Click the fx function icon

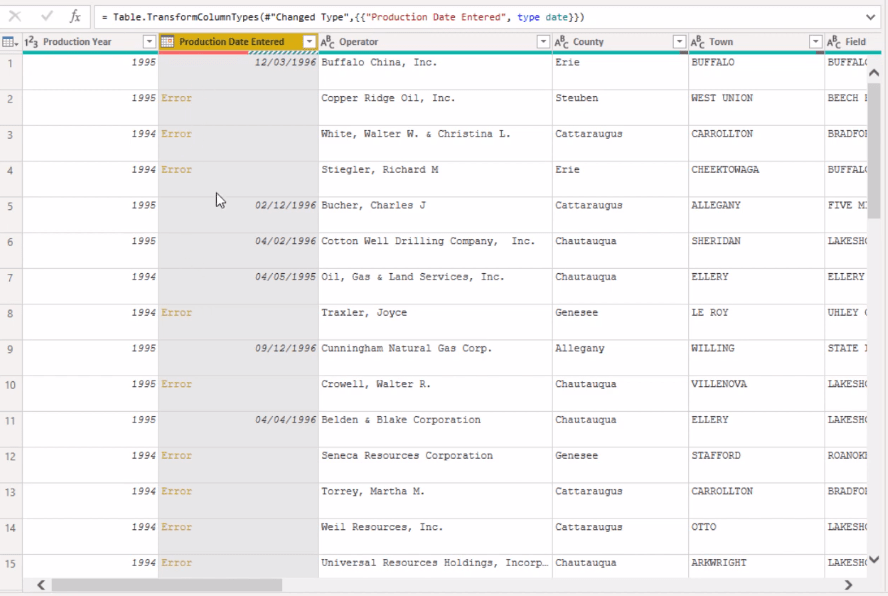point(75,16)
